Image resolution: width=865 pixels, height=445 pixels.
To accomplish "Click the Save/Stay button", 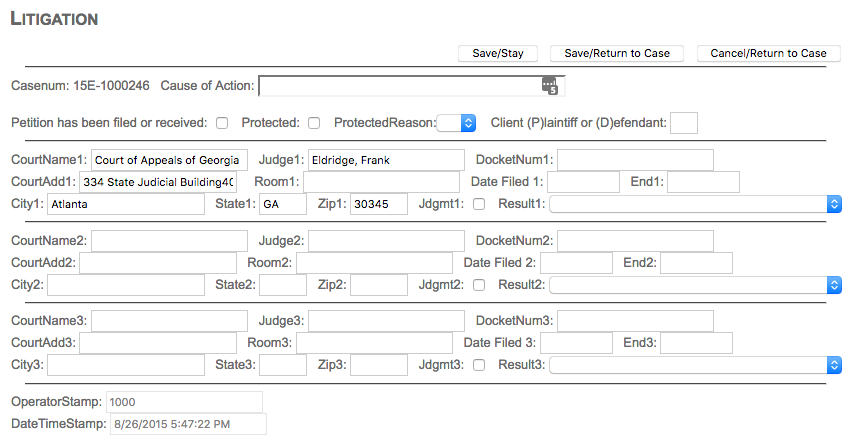I will click(498, 53).
